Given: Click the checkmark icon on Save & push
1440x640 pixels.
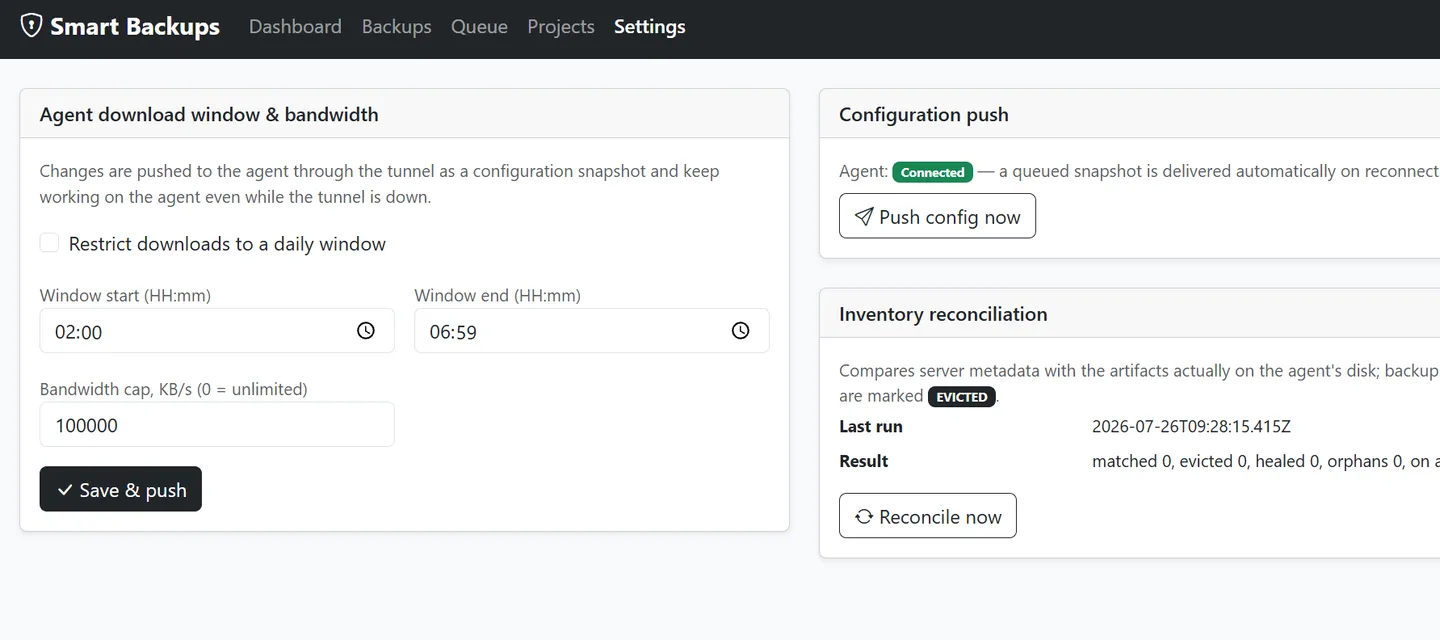Looking at the screenshot, I should pos(65,490).
